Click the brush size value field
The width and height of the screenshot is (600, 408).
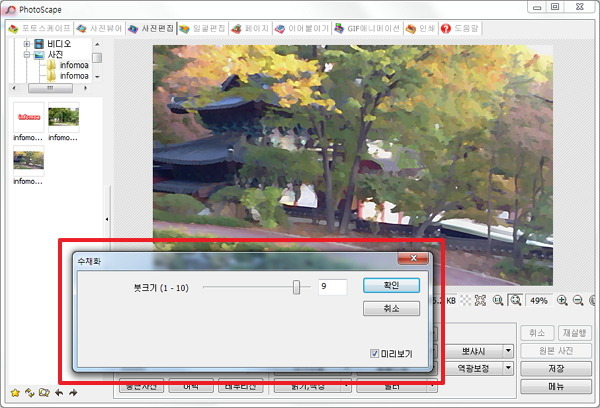click(x=333, y=287)
